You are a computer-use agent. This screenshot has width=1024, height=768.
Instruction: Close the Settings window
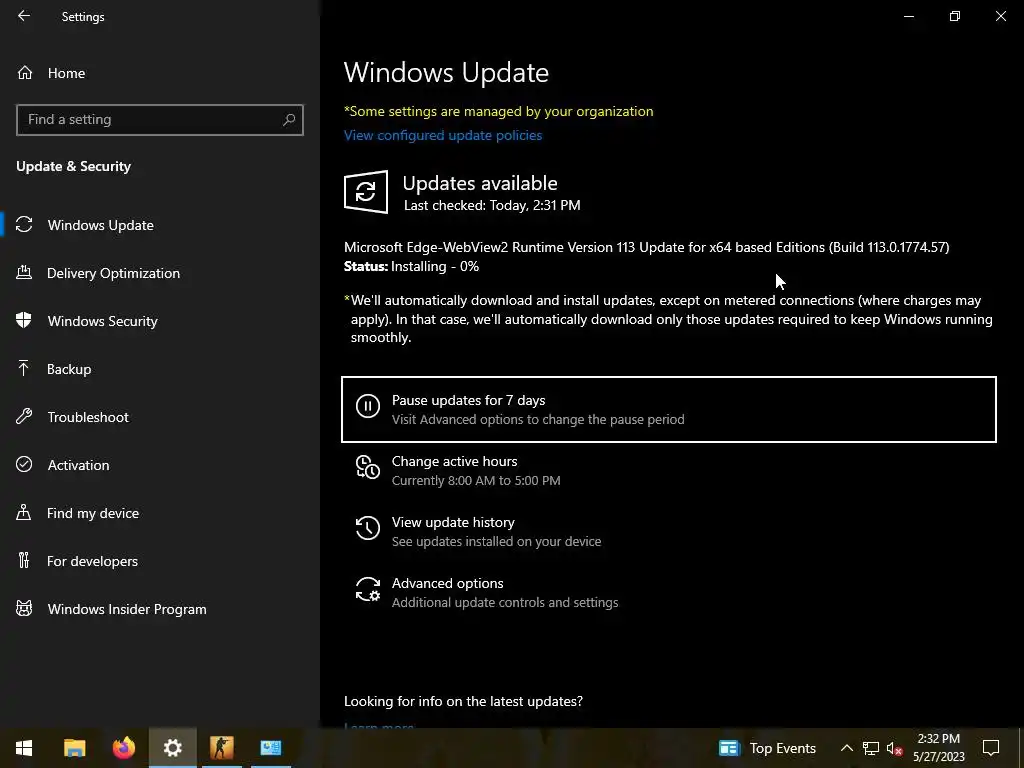[1000, 16]
